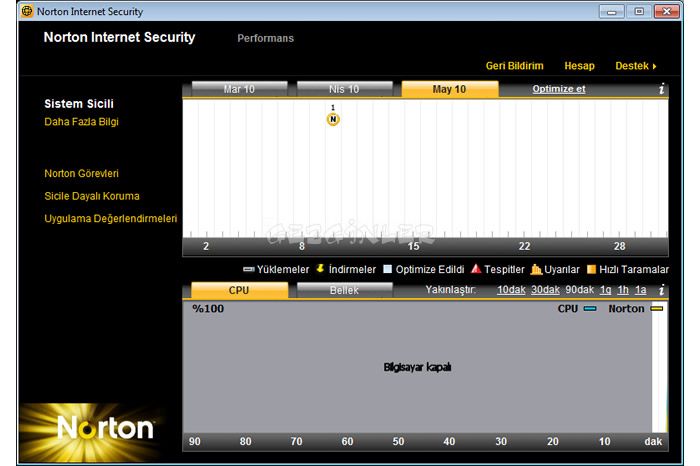700x466 pixels.
Task: Select the May 10 tab
Action: 450,89
